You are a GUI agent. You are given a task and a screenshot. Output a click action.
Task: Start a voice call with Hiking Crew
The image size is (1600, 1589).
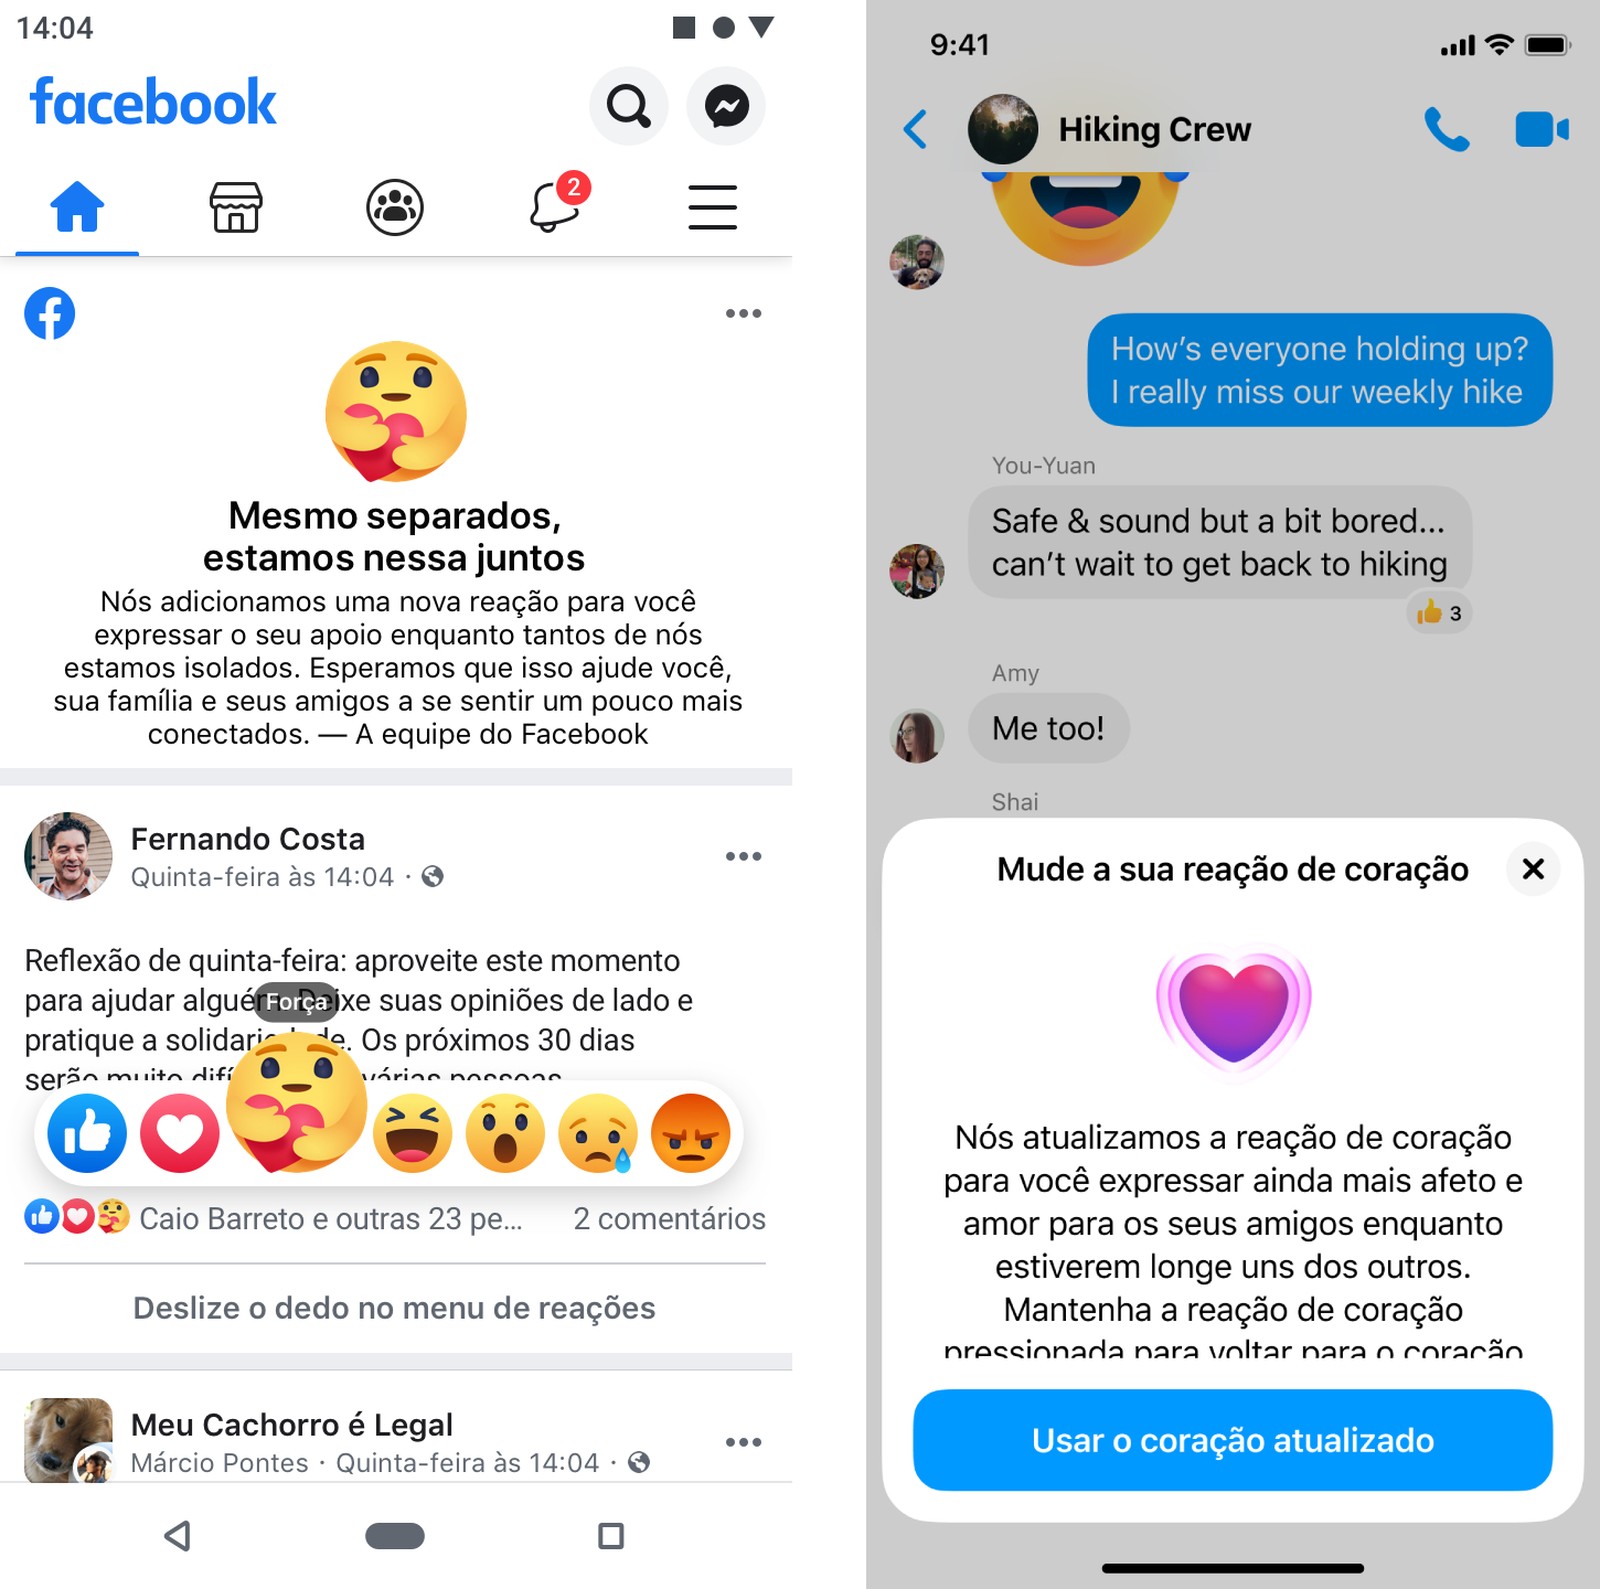point(1446,129)
